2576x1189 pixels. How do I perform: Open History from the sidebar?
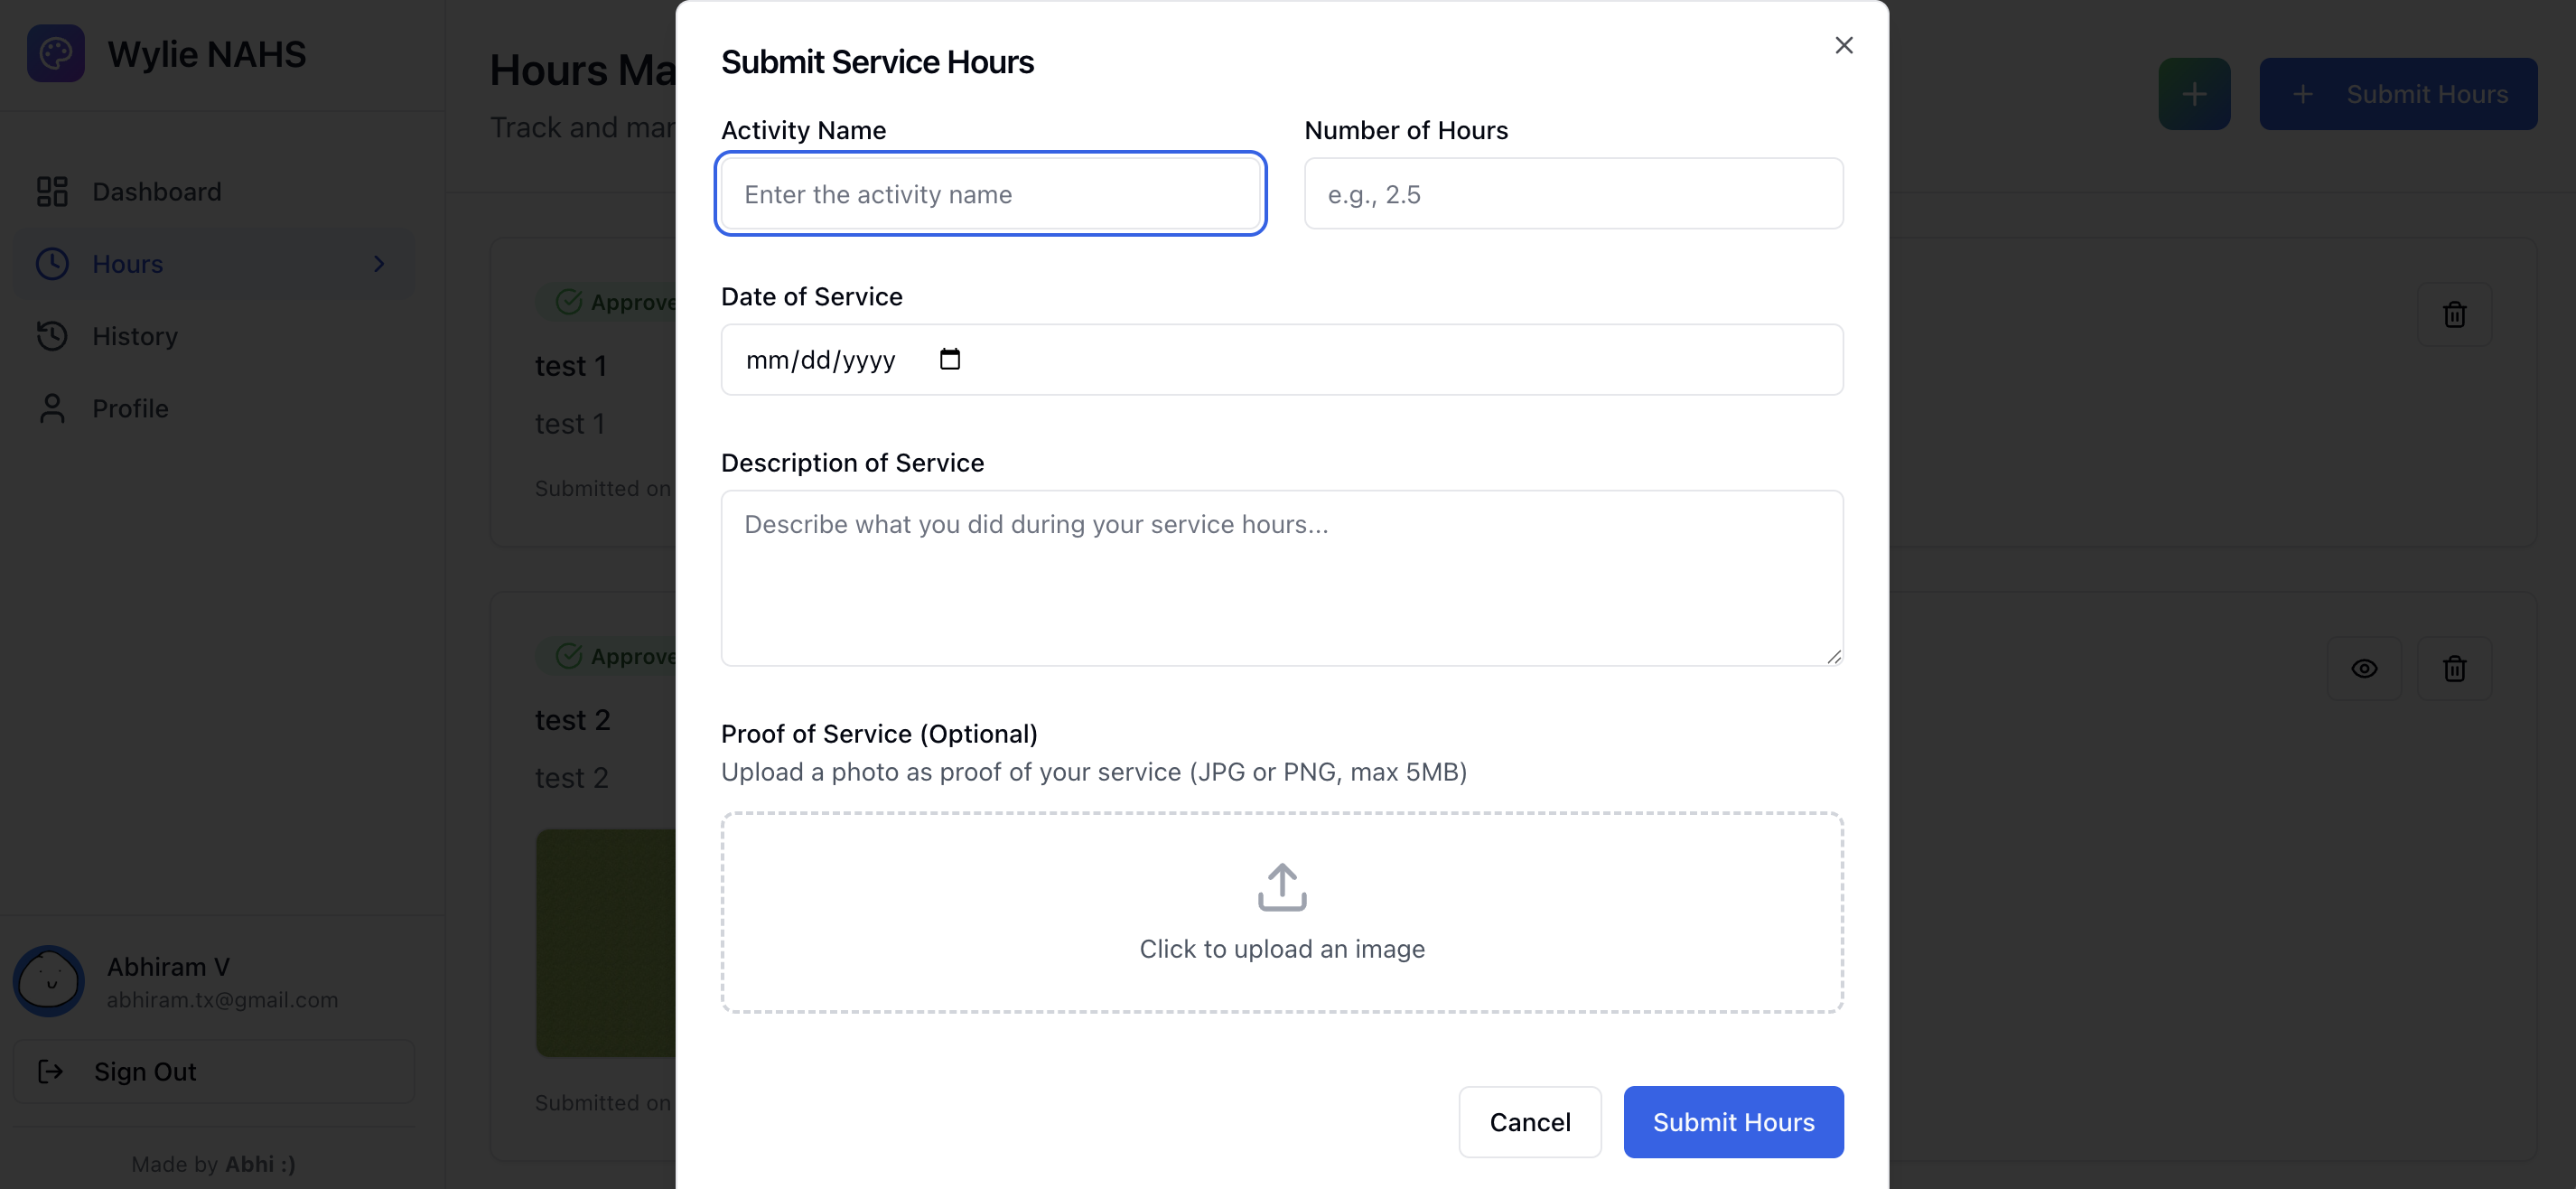(136, 335)
